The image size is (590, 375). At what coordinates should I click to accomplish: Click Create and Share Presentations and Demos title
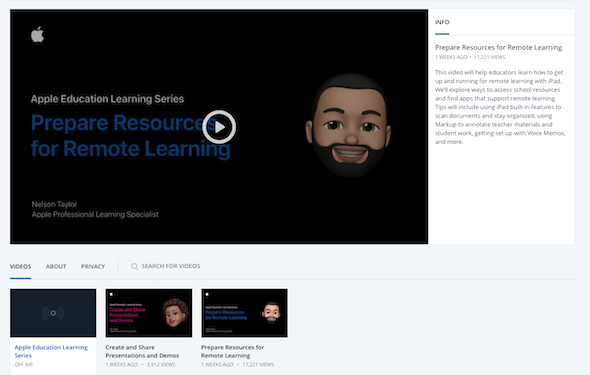click(142, 351)
